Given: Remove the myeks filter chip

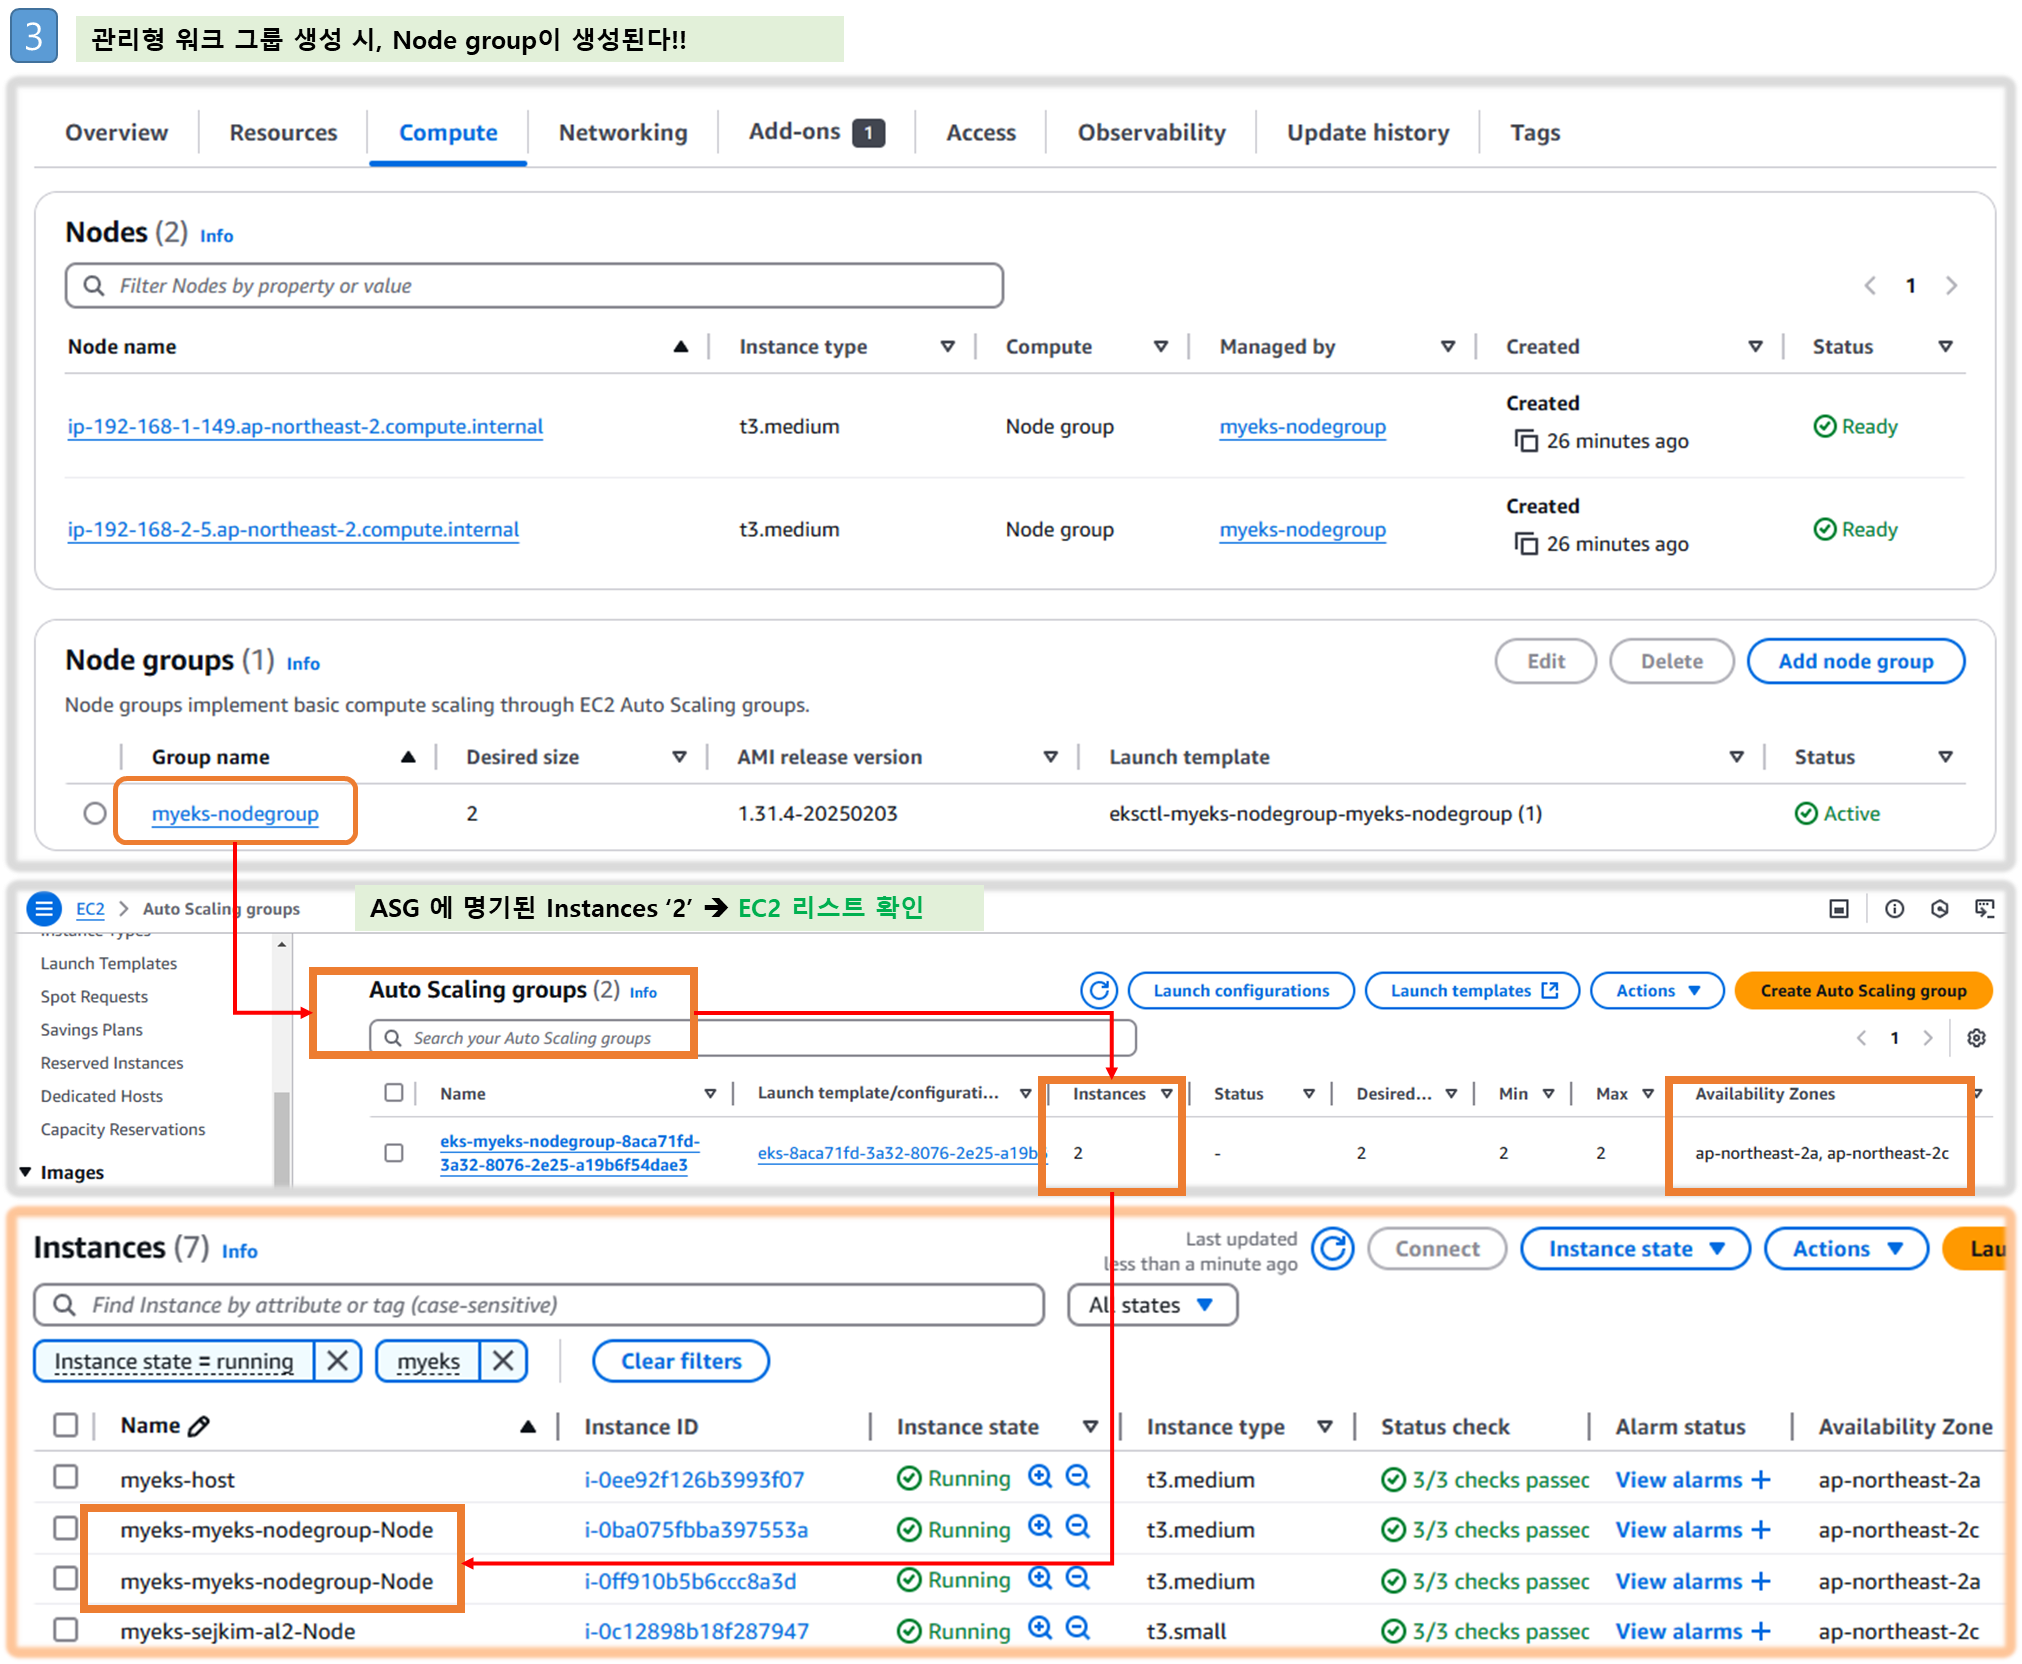Looking at the screenshot, I should (503, 1361).
